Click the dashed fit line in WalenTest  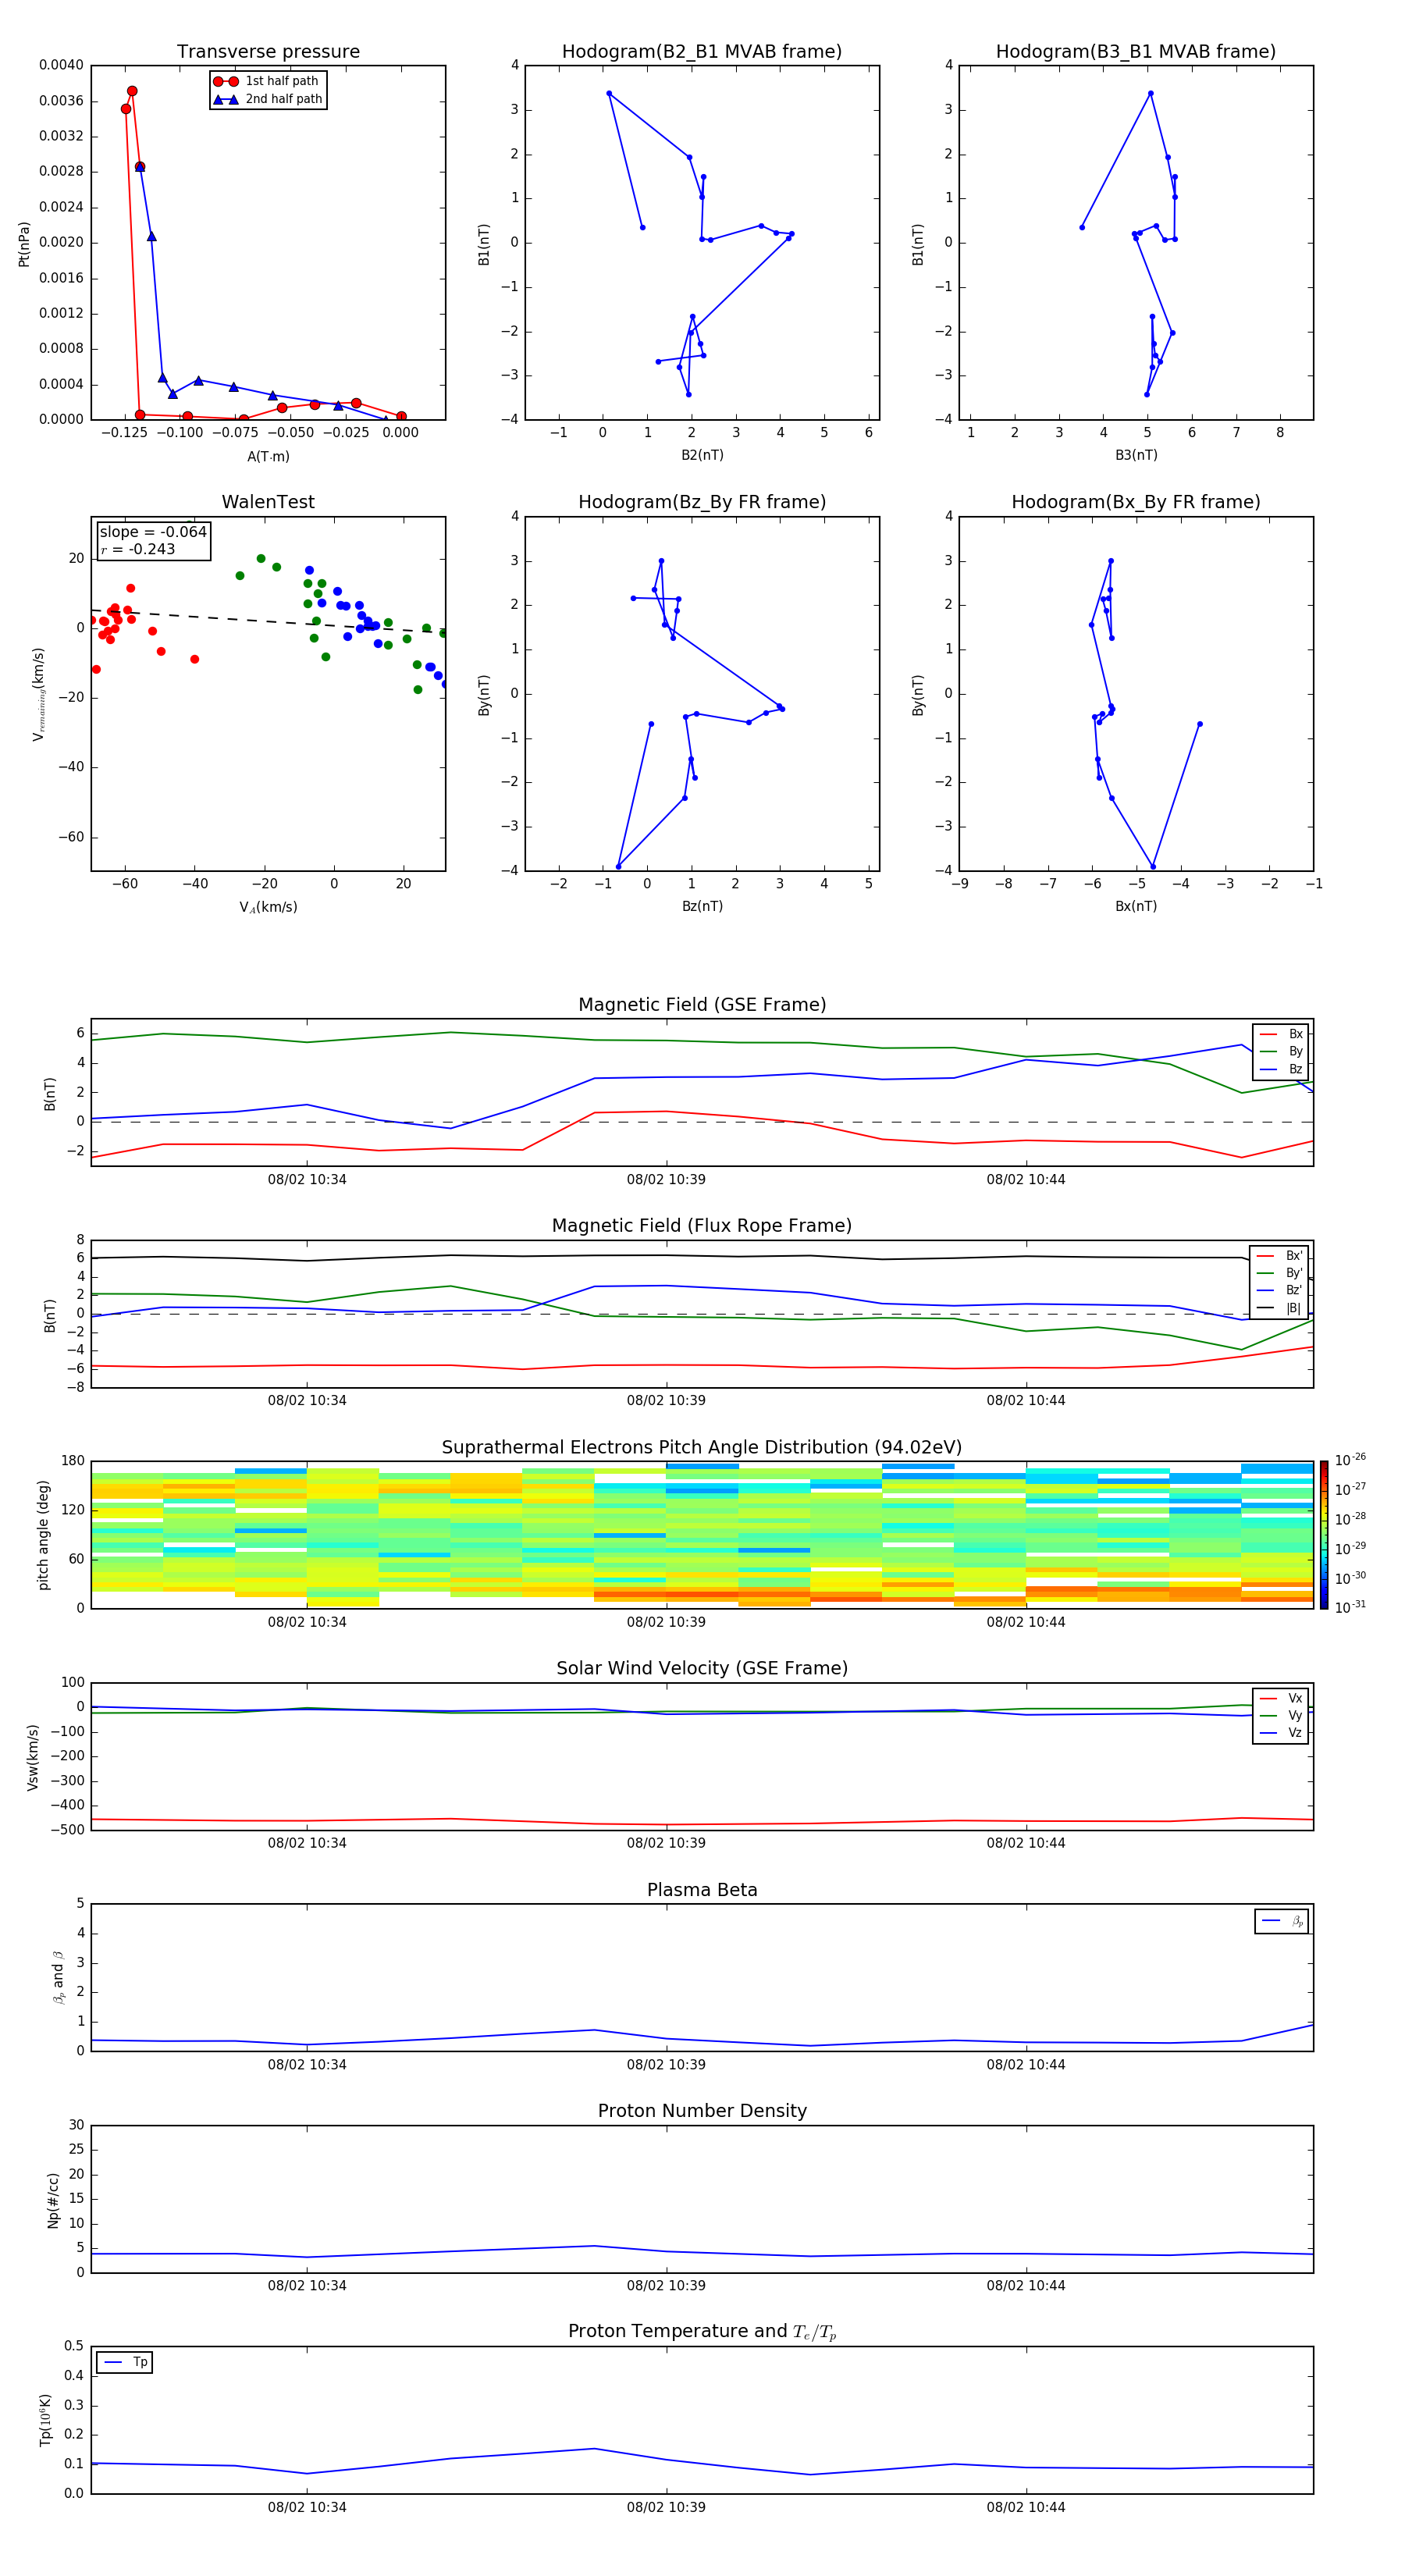[x=268, y=621]
